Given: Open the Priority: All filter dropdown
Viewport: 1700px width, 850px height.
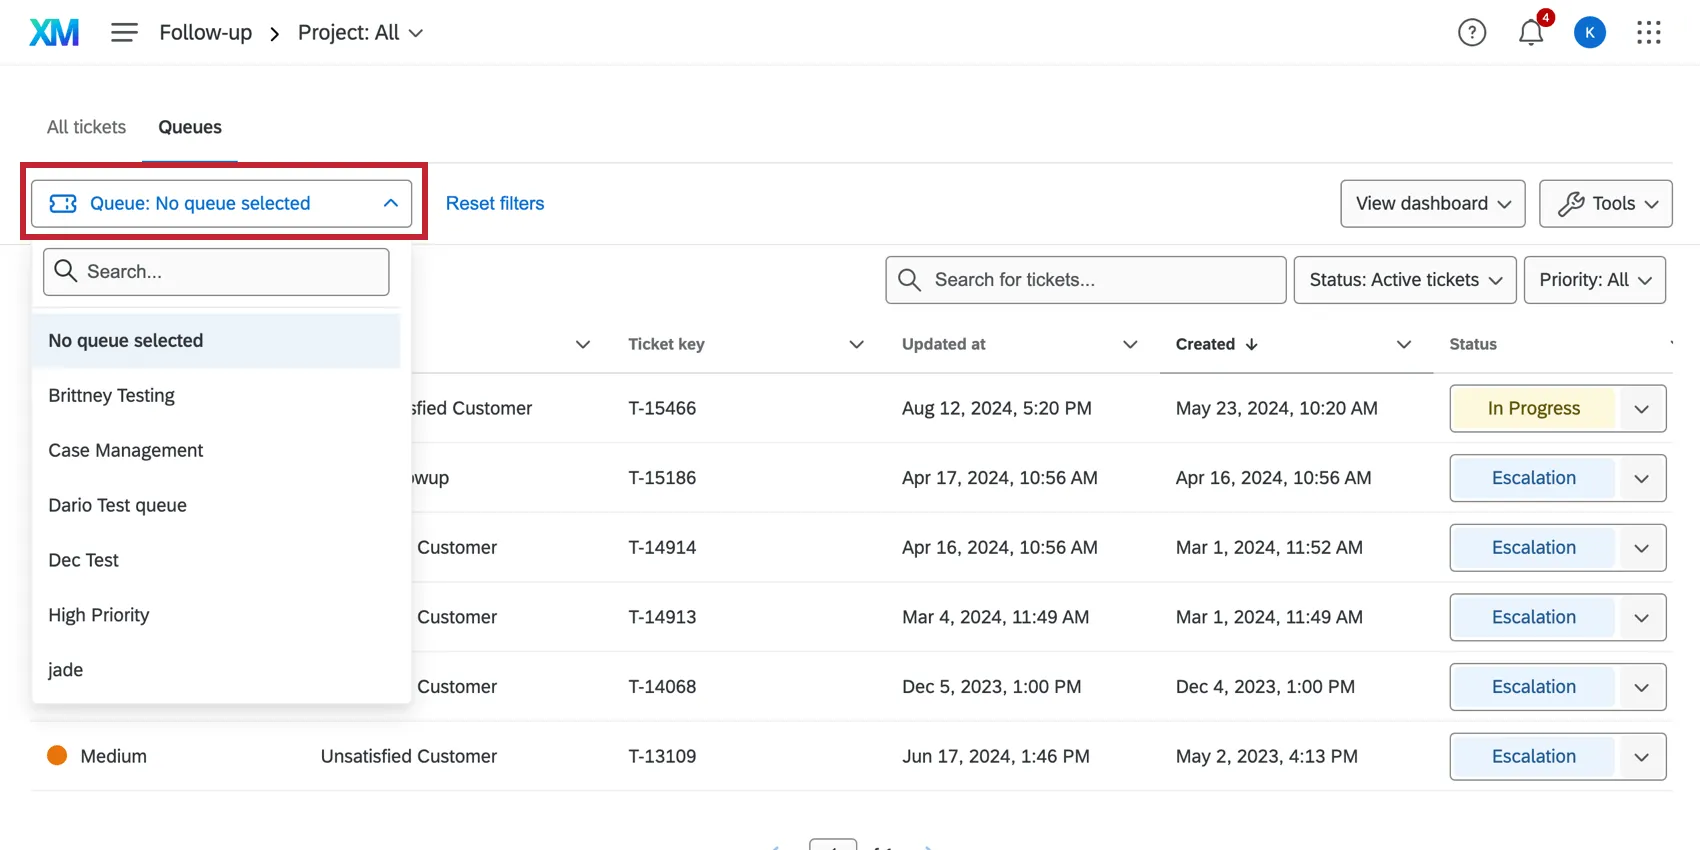Looking at the screenshot, I should pos(1594,280).
